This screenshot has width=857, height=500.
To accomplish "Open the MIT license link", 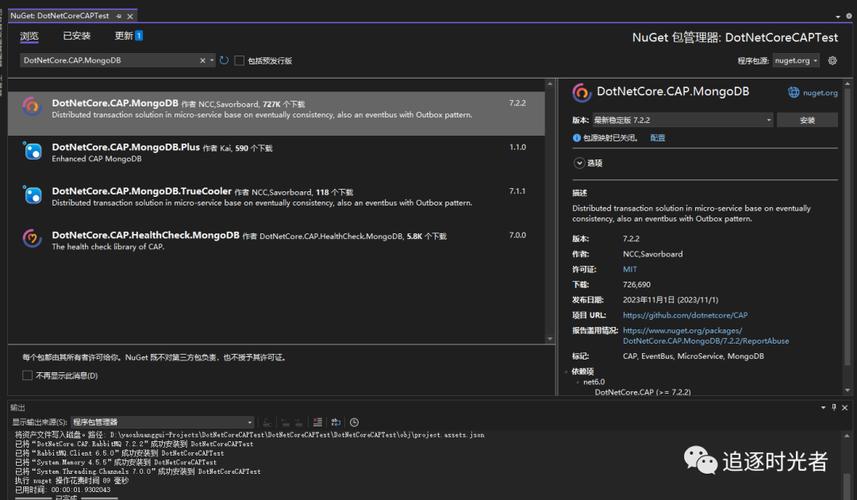I will pos(630,269).
